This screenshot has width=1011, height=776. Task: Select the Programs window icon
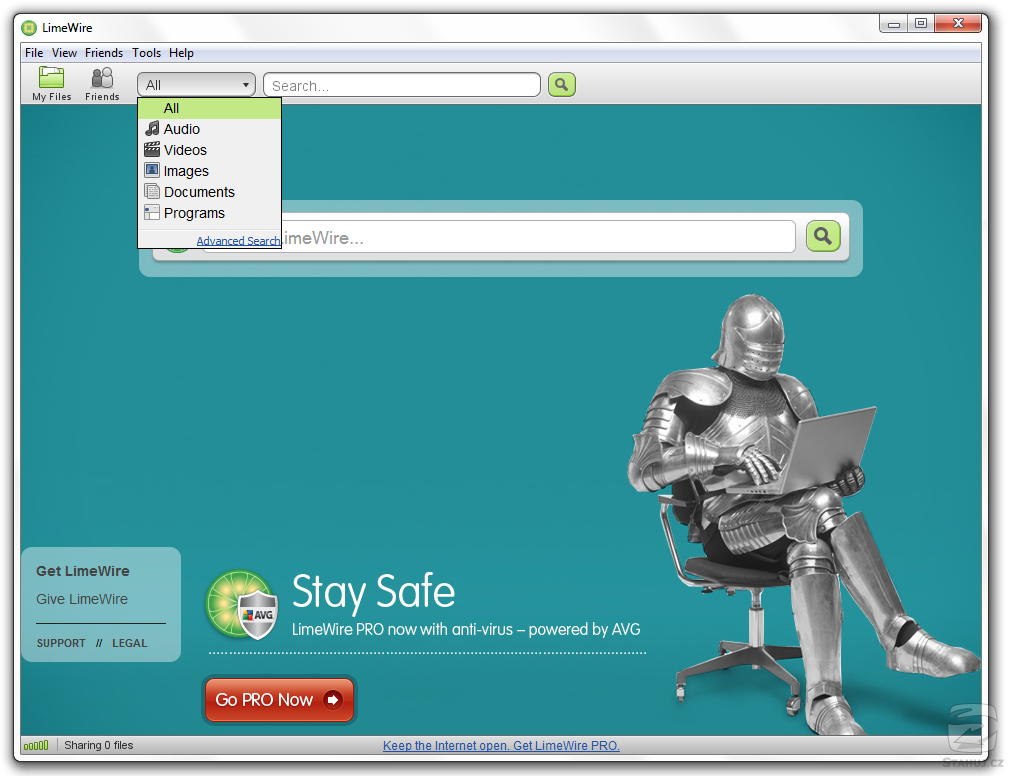pyautogui.click(x=152, y=213)
